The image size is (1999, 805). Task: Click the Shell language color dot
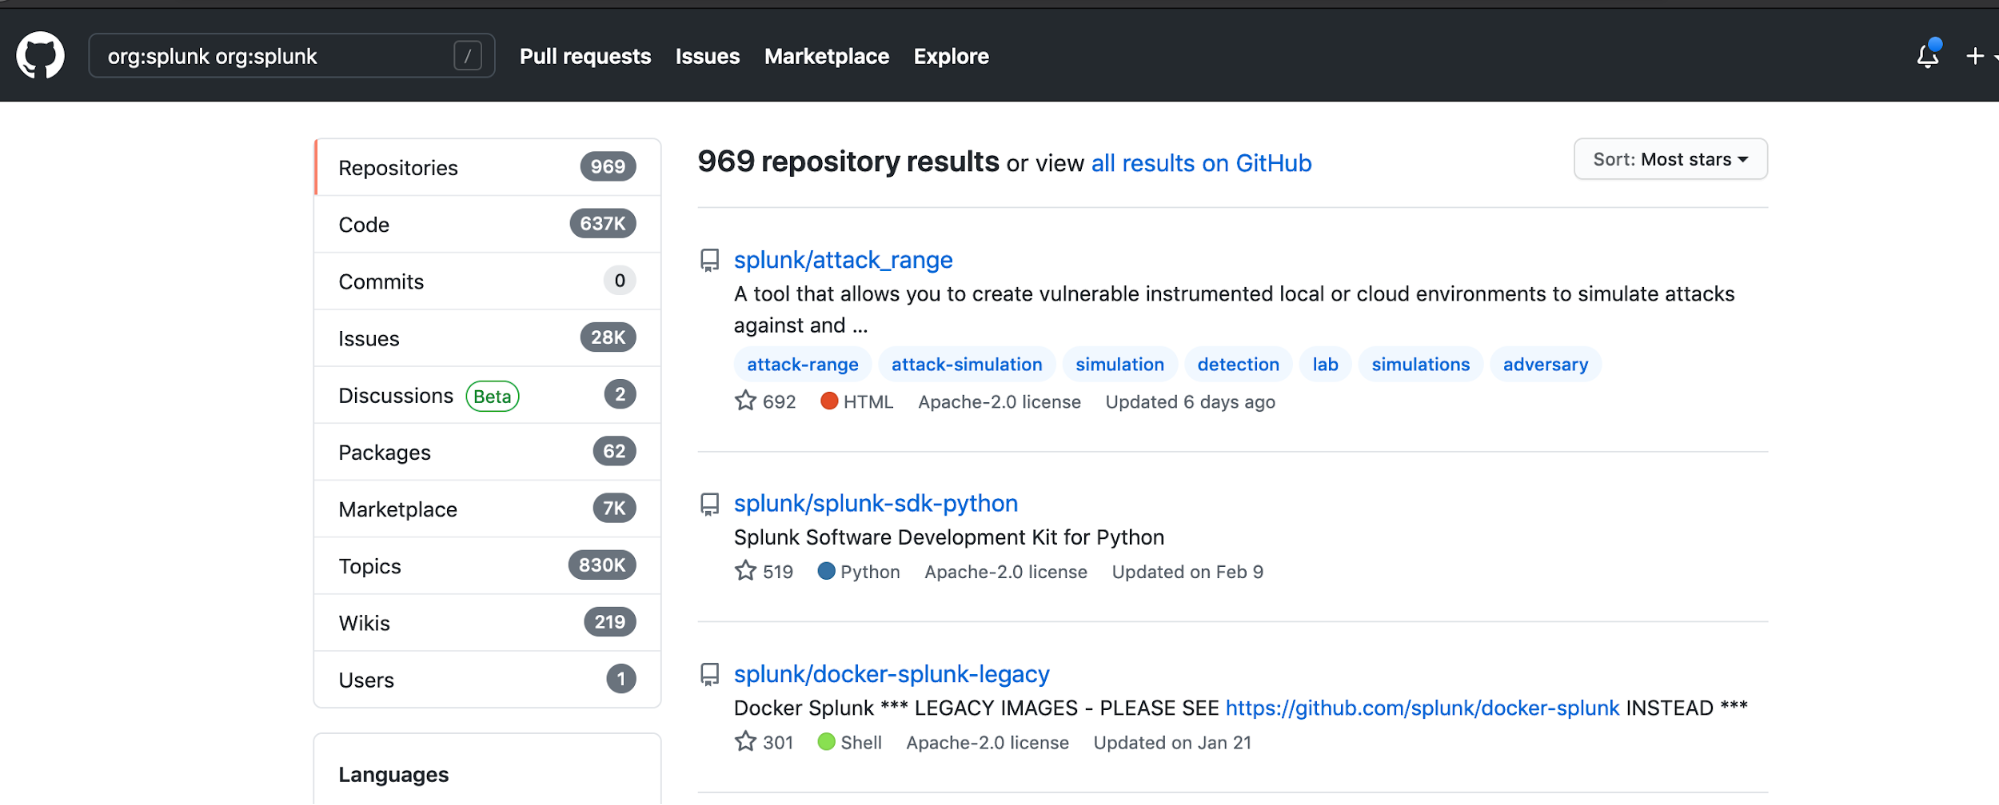826,742
